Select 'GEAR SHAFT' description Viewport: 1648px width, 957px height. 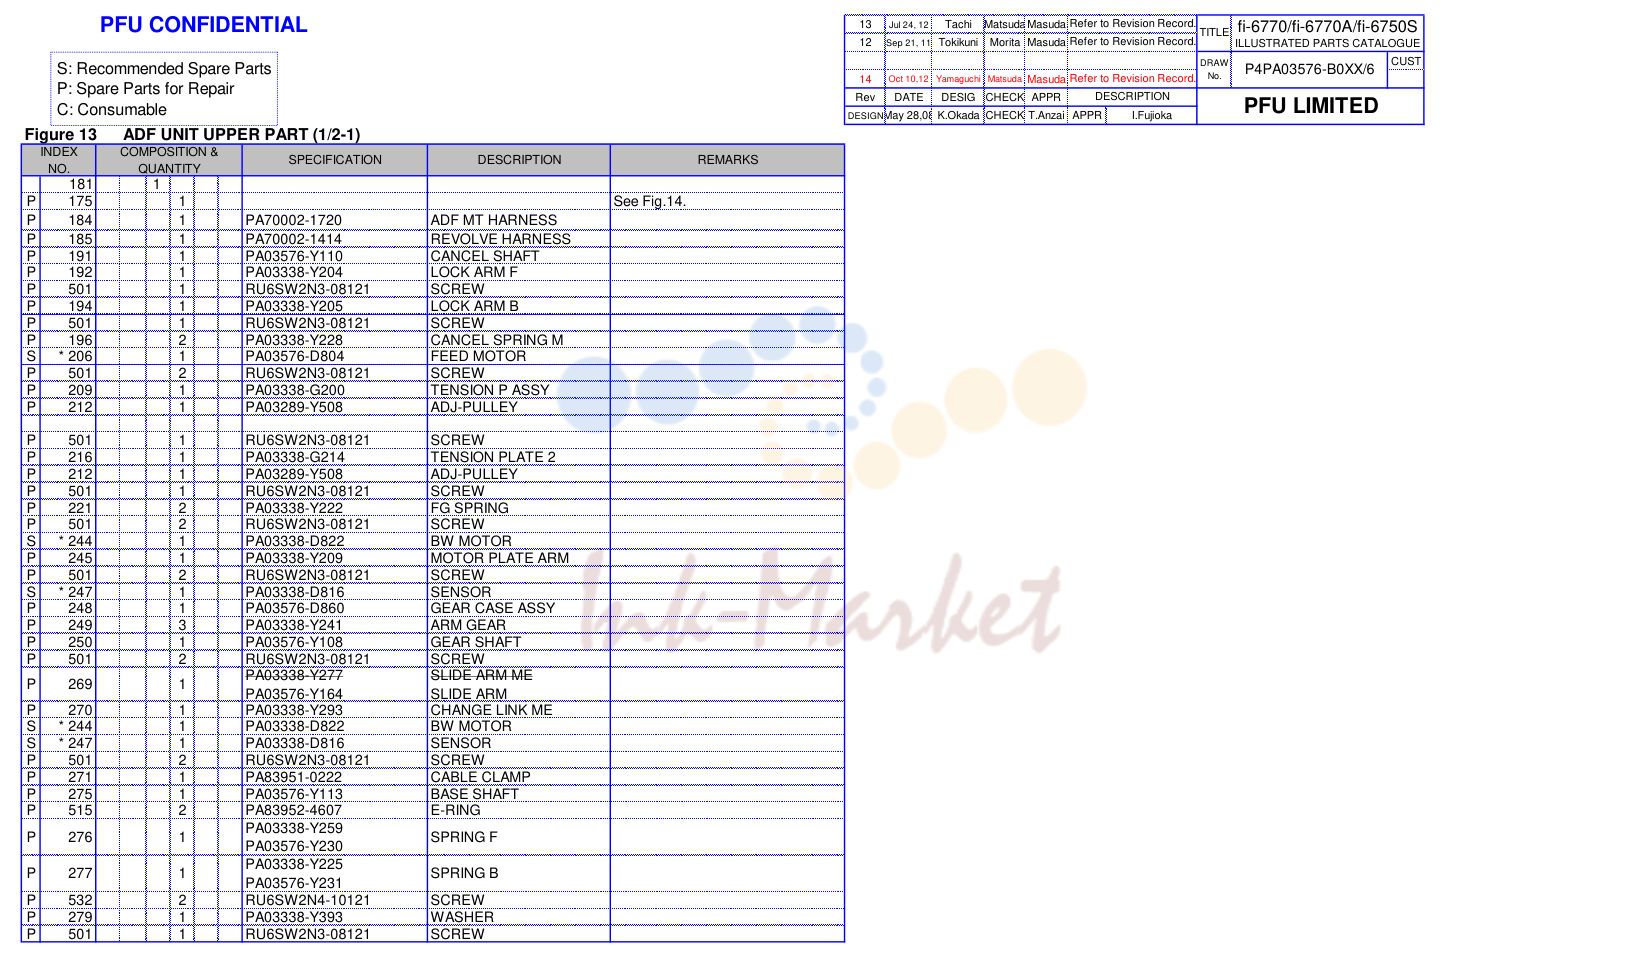coord(476,642)
